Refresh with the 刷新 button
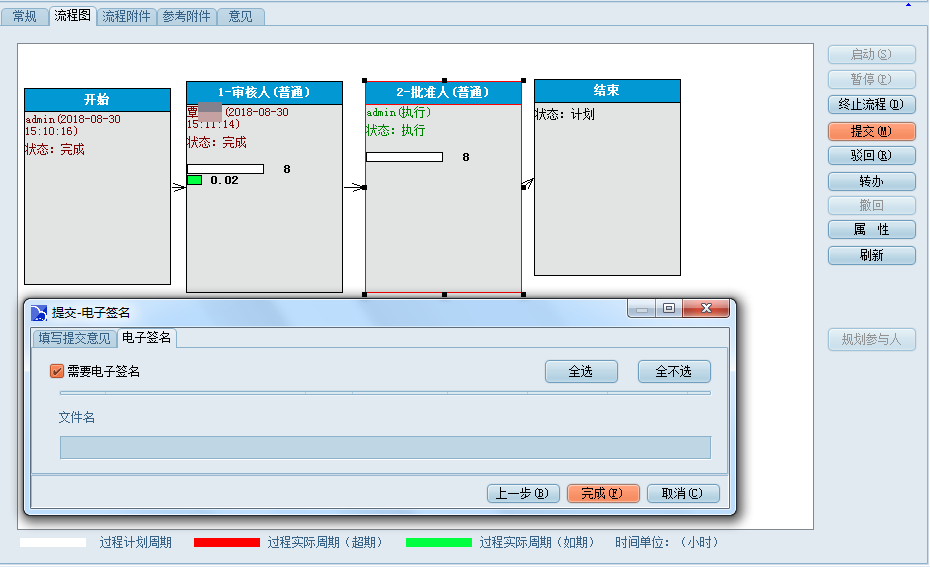Image resolution: width=930 pixels, height=567 pixels. click(x=871, y=255)
